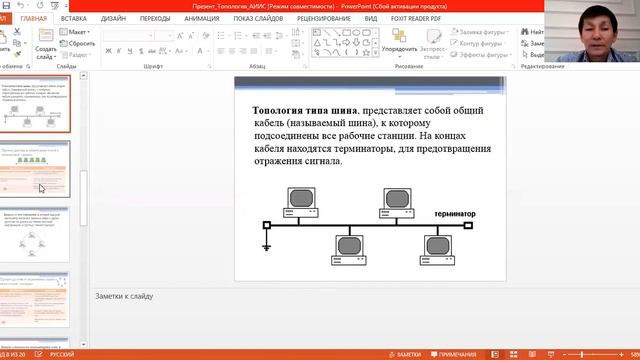Select the Format Painter brush icon
The image size is (640, 360).
click(x=17, y=54)
